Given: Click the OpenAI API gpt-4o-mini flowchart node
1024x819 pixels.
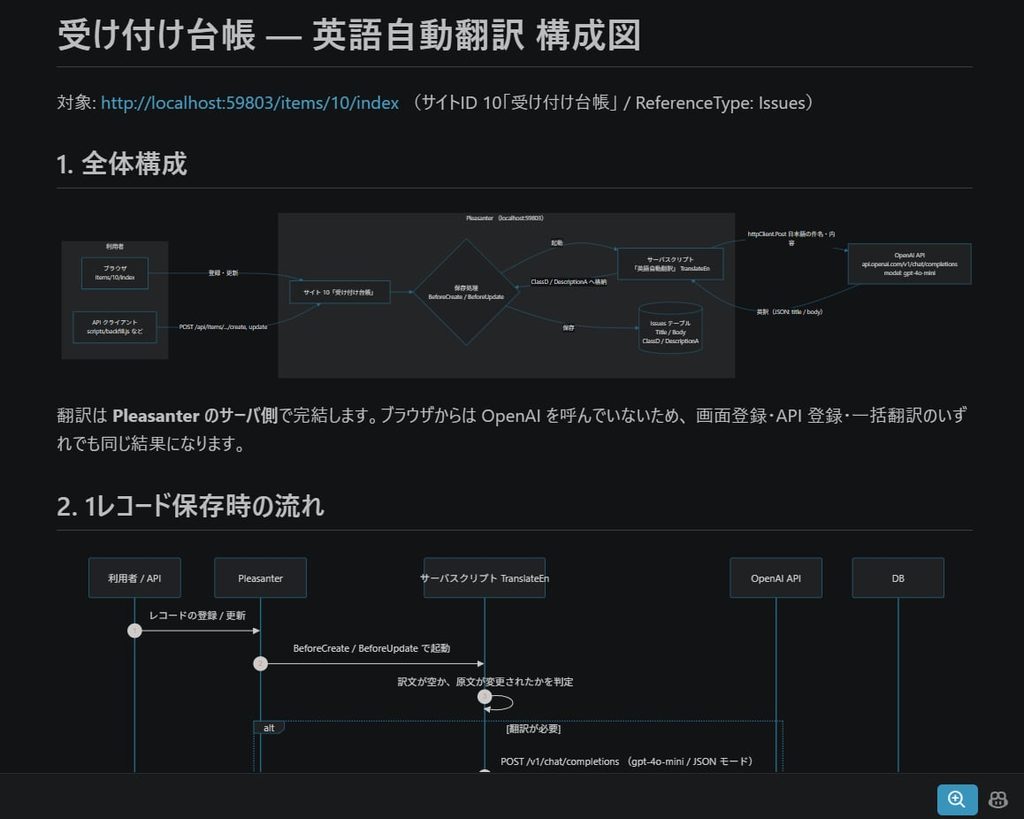Looking at the screenshot, I should click(909, 264).
